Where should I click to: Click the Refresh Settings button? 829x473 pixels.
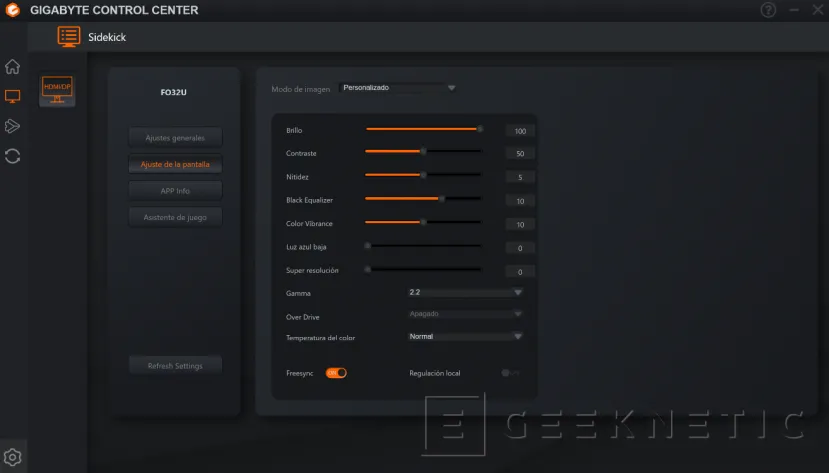coord(175,366)
